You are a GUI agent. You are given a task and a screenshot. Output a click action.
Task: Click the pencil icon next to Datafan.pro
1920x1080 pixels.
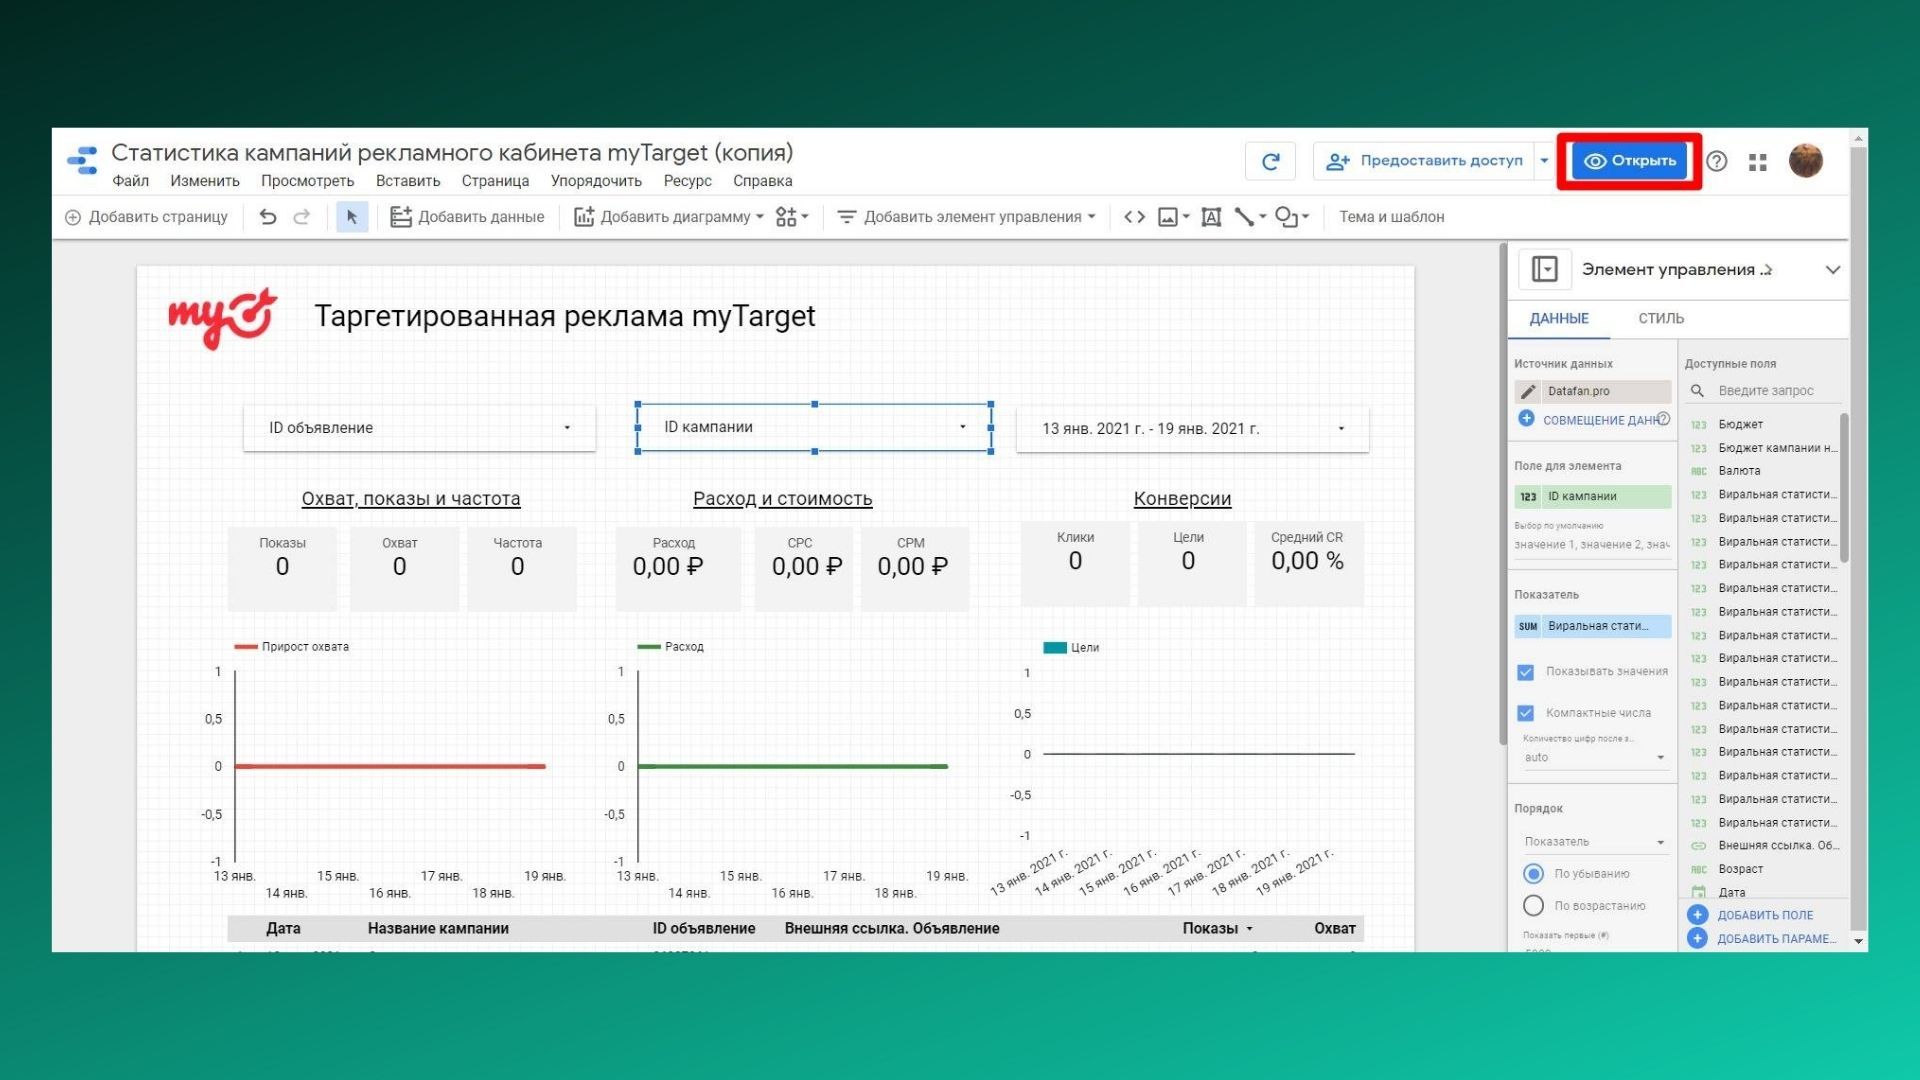pyautogui.click(x=1528, y=391)
